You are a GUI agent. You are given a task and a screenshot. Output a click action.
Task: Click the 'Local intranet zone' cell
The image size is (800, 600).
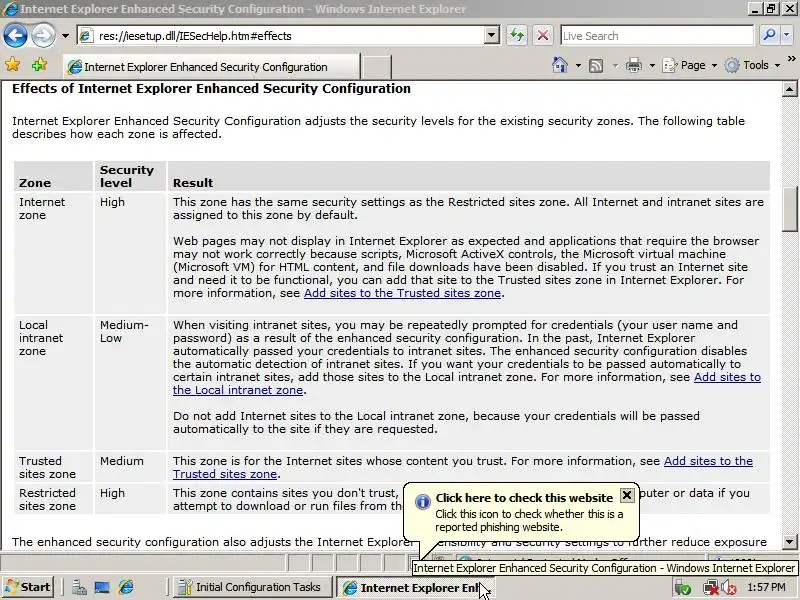click(x=54, y=383)
